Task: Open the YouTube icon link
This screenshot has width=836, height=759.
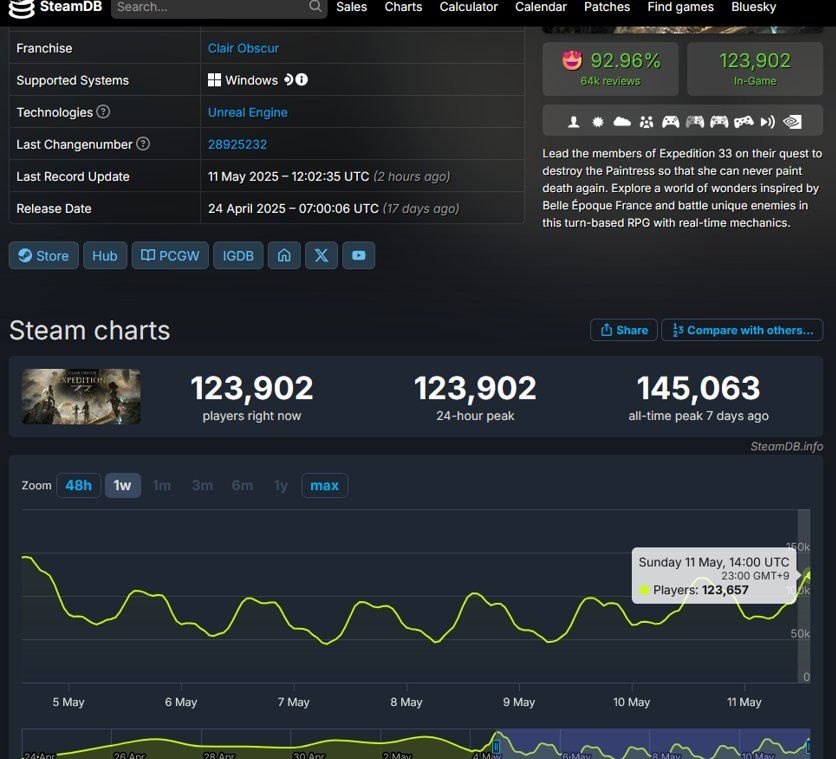Action: pyautogui.click(x=358, y=255)
